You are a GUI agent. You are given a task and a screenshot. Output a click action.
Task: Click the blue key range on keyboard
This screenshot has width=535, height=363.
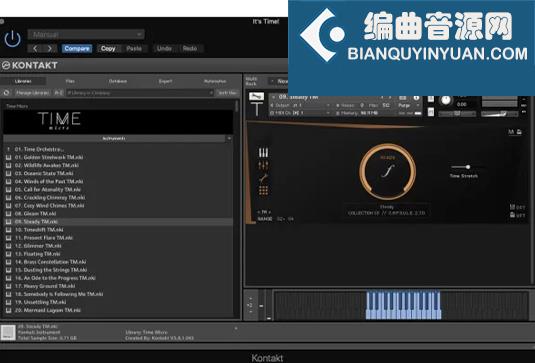[403, 305]
